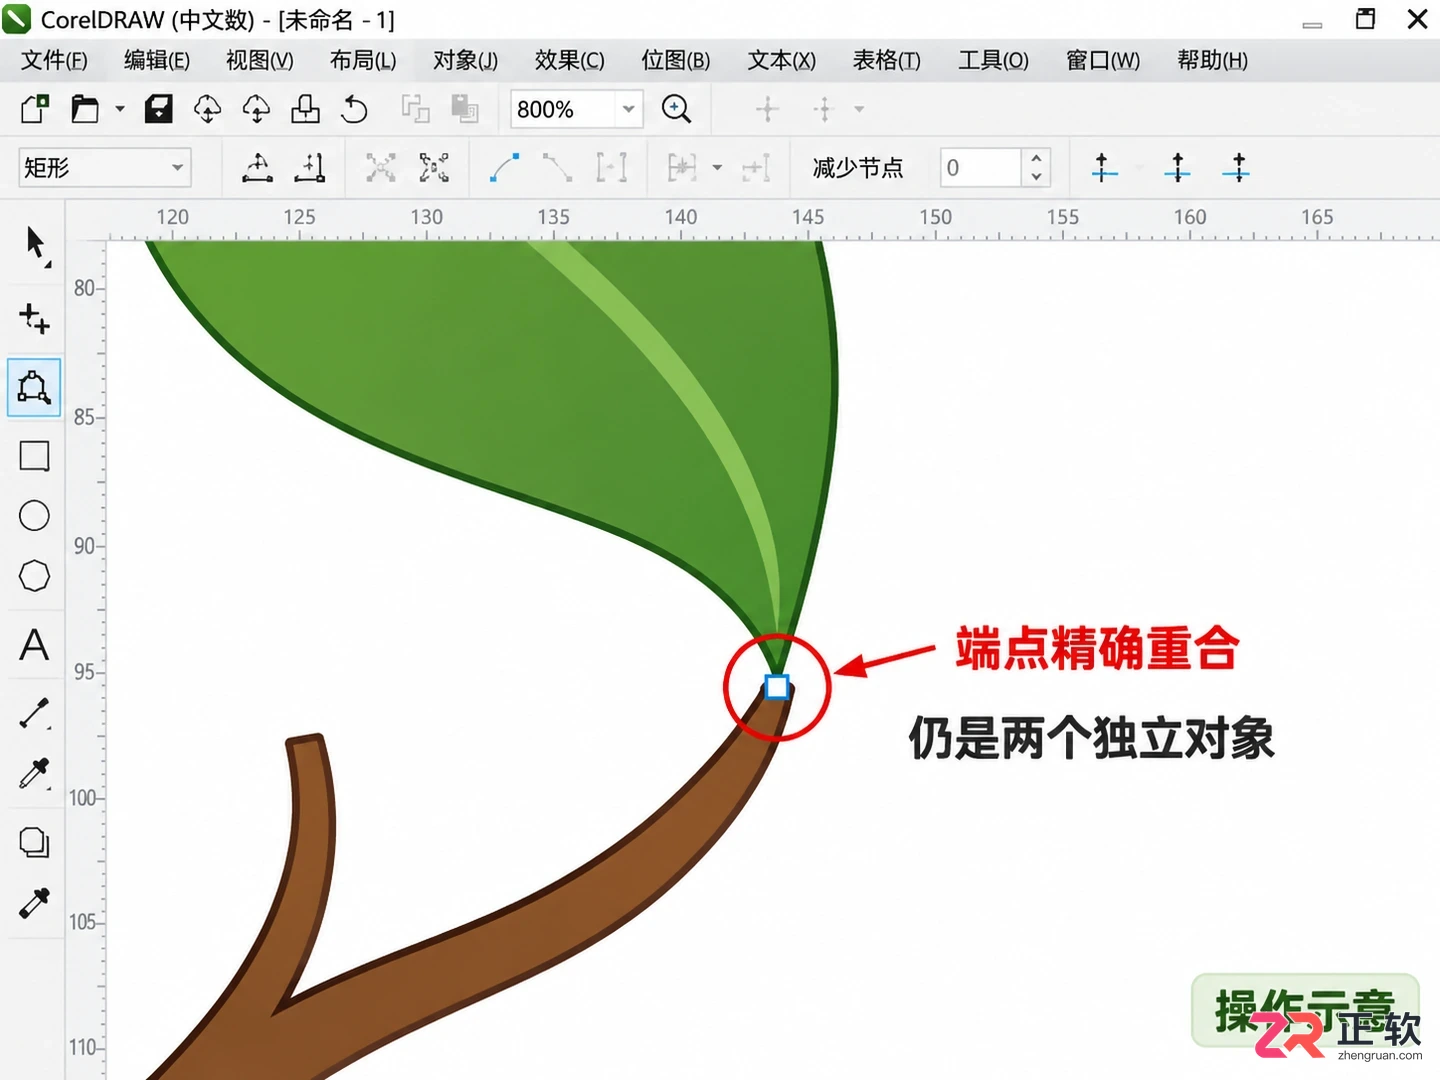Viewport: 1440px width, 1080px height.
Task: Click the cloud icon beside Save
Action: click(x=207, y=108)
